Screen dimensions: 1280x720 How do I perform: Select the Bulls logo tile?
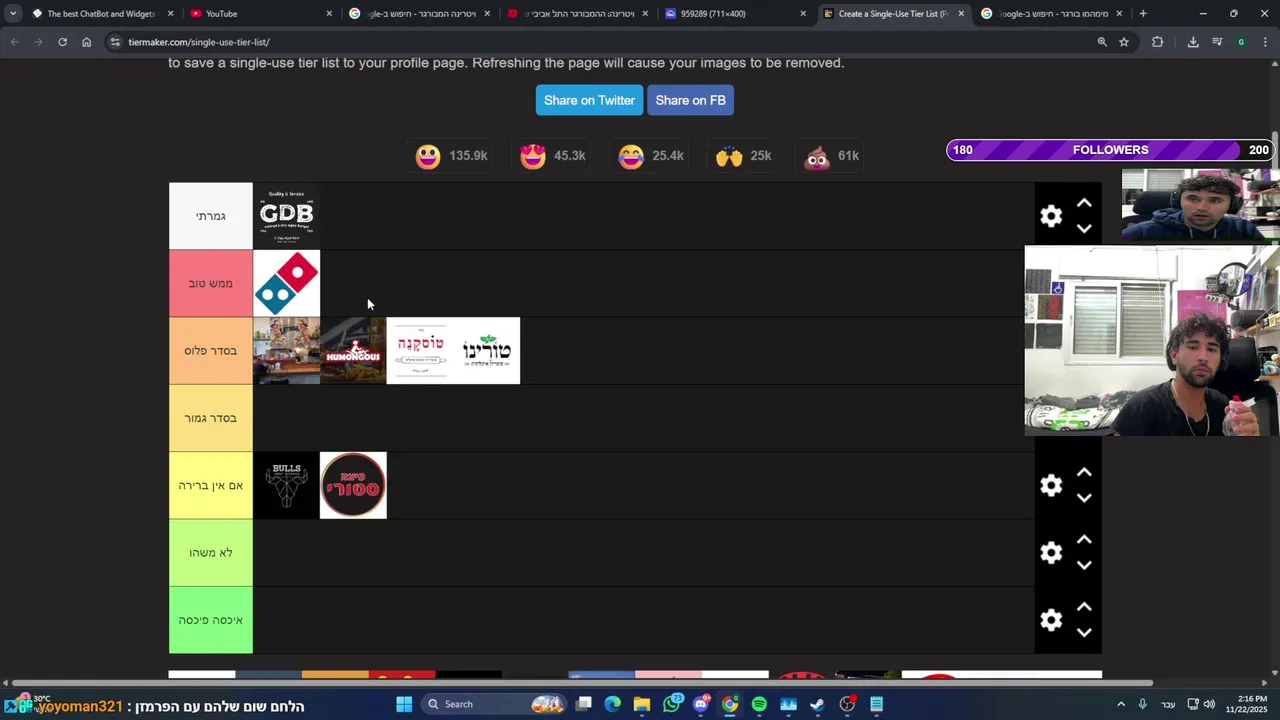click(x=286, y=485)
